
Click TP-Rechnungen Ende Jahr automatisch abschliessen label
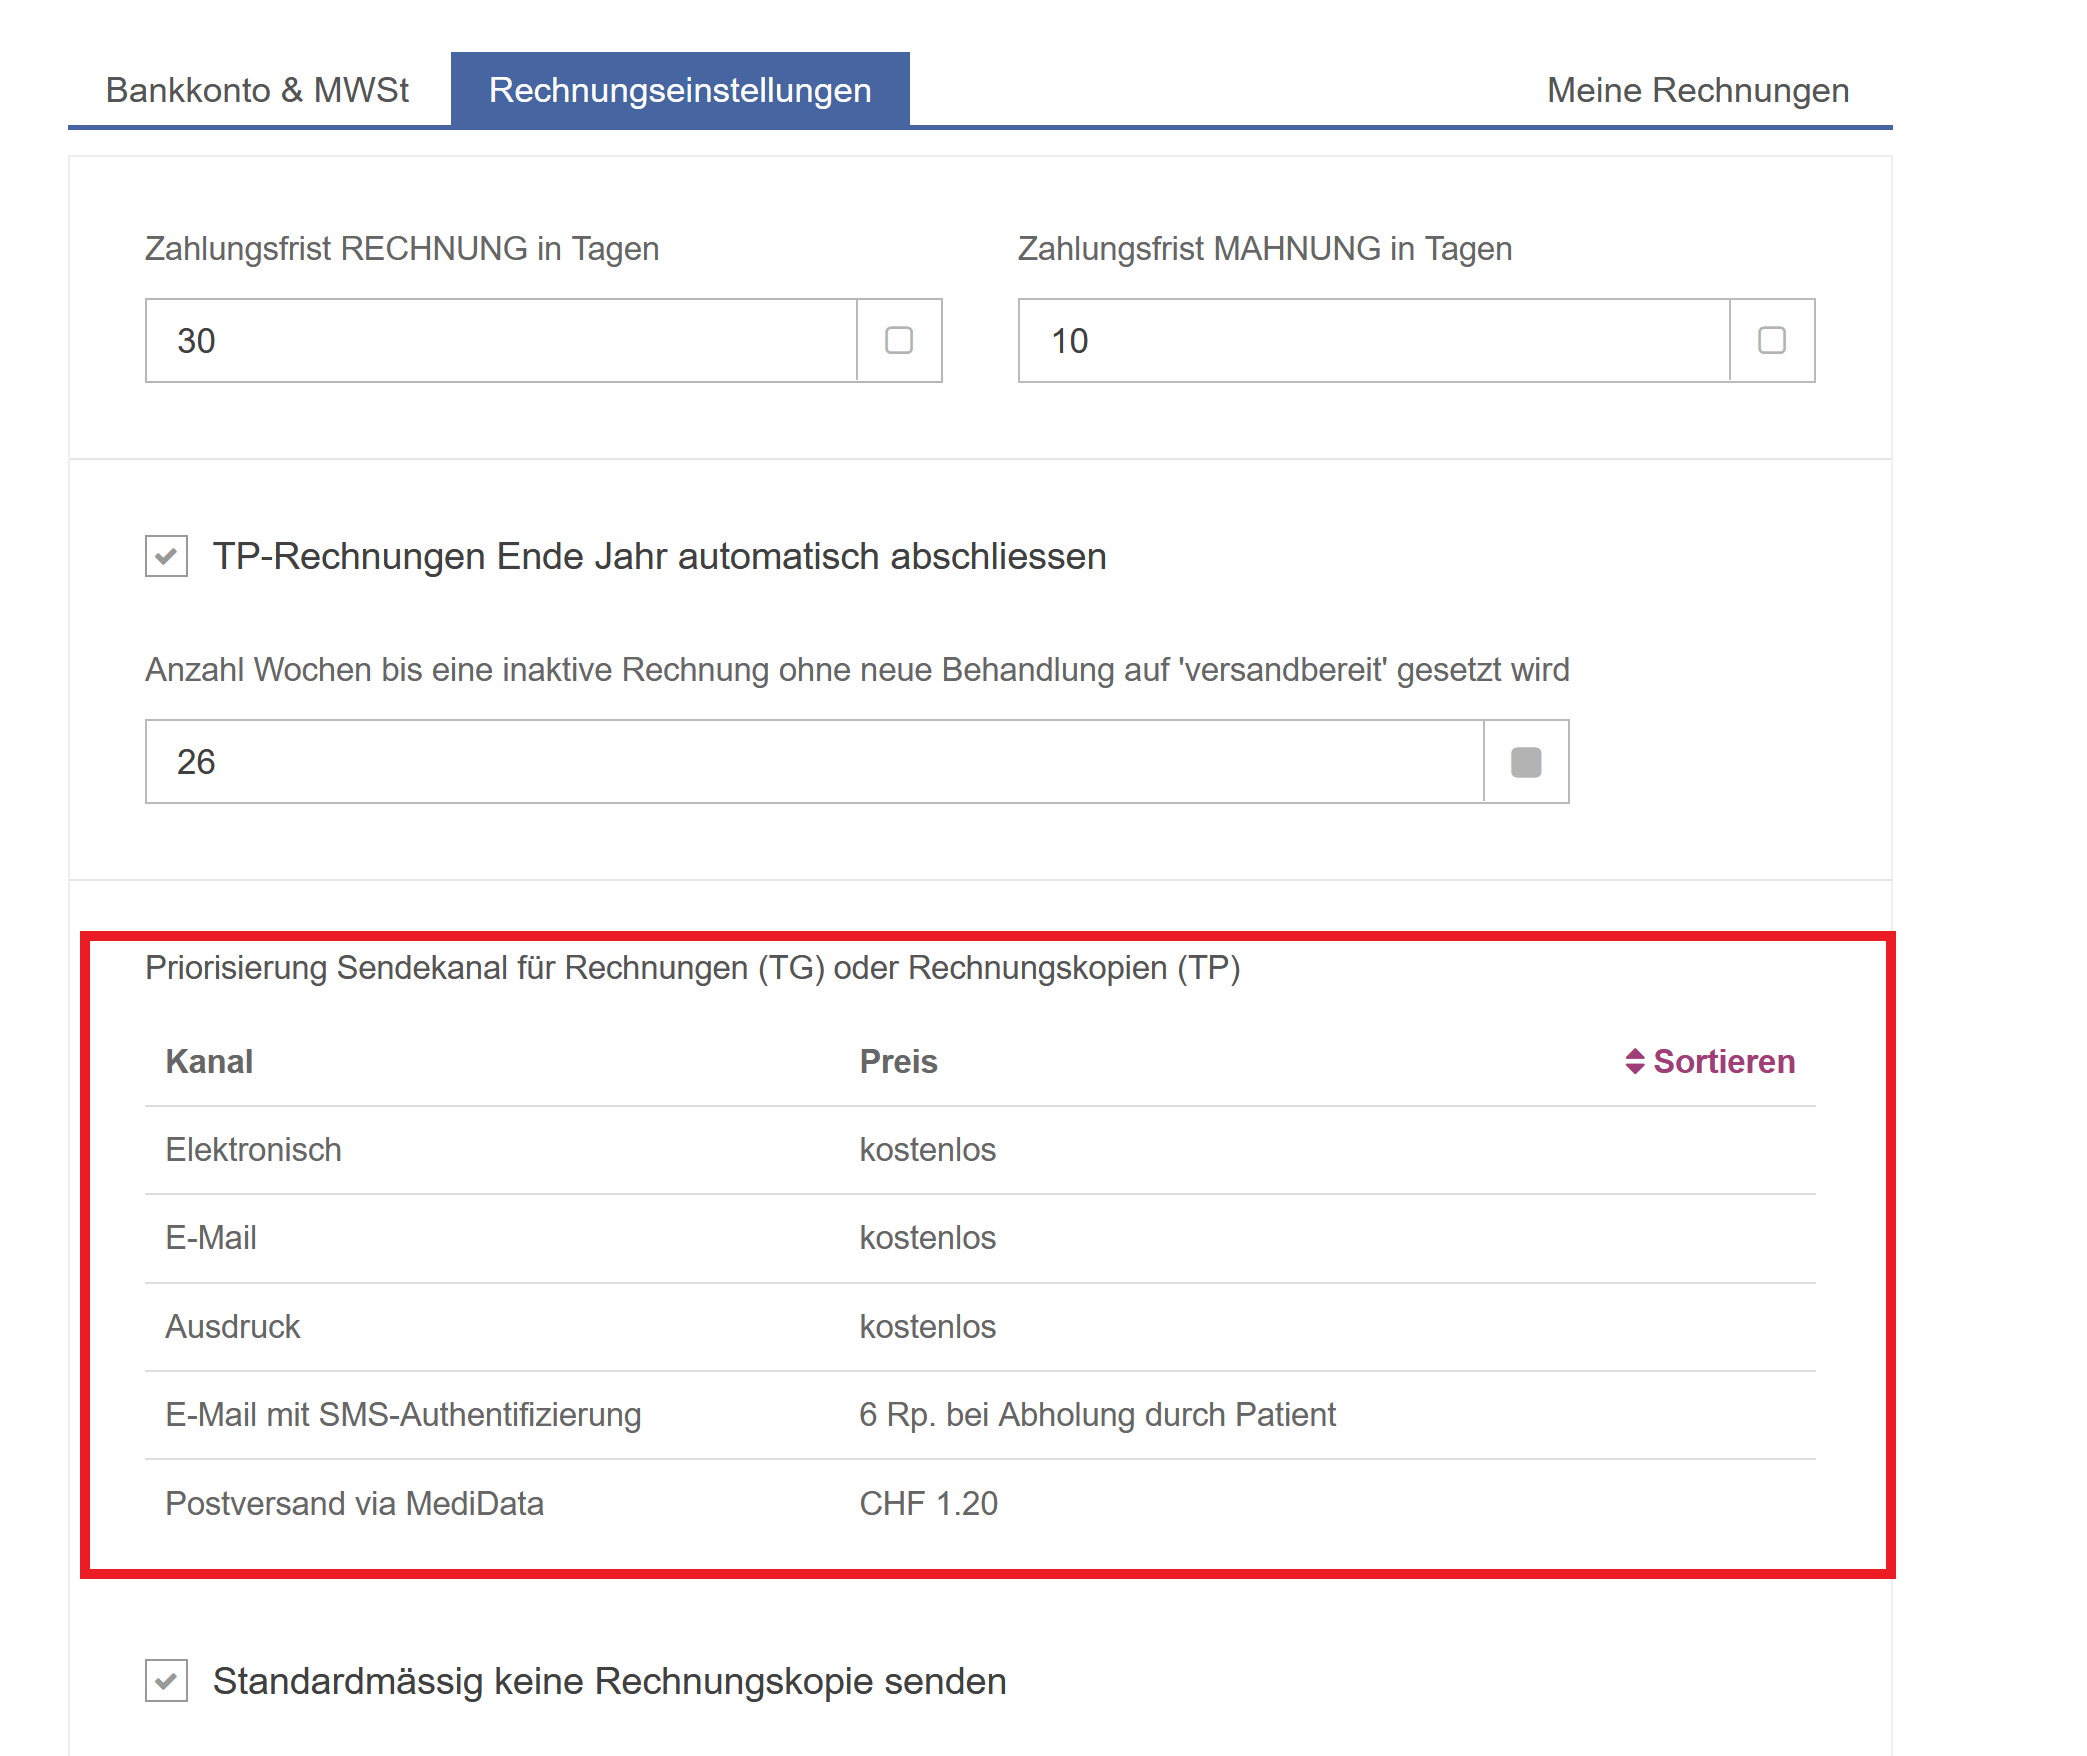660,557
